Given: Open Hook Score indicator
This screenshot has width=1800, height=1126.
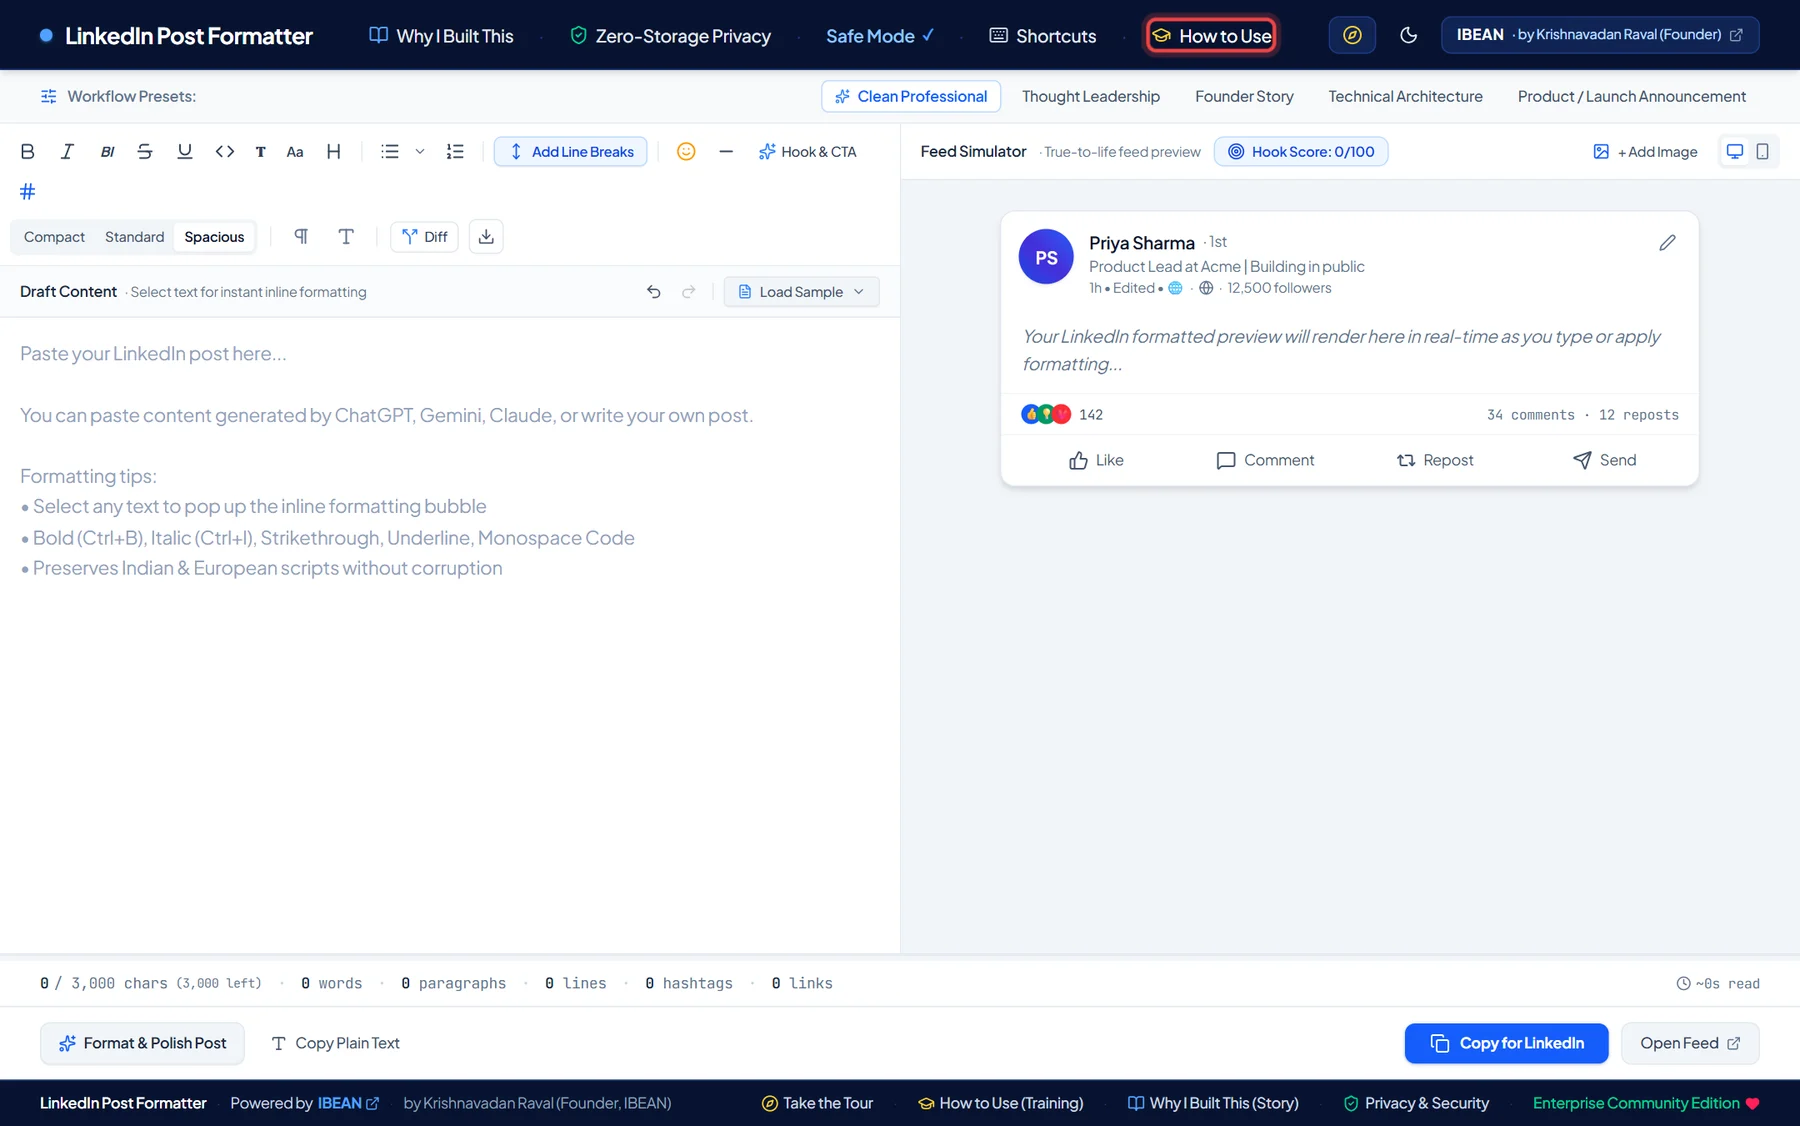Looking at the screenshot, I should (x=1300, y=151).
